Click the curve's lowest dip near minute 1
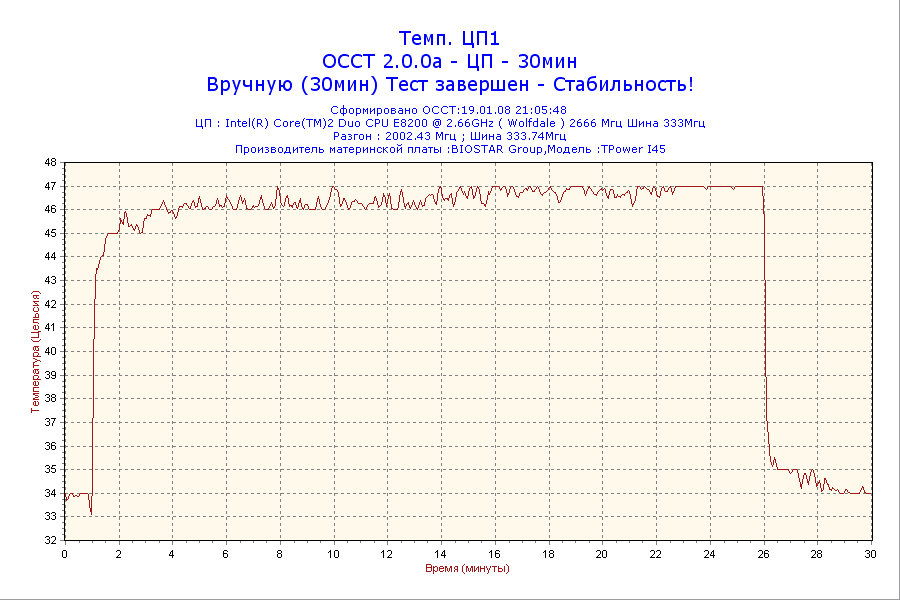This screenshot has height=600, width=900. click(91, 513)
